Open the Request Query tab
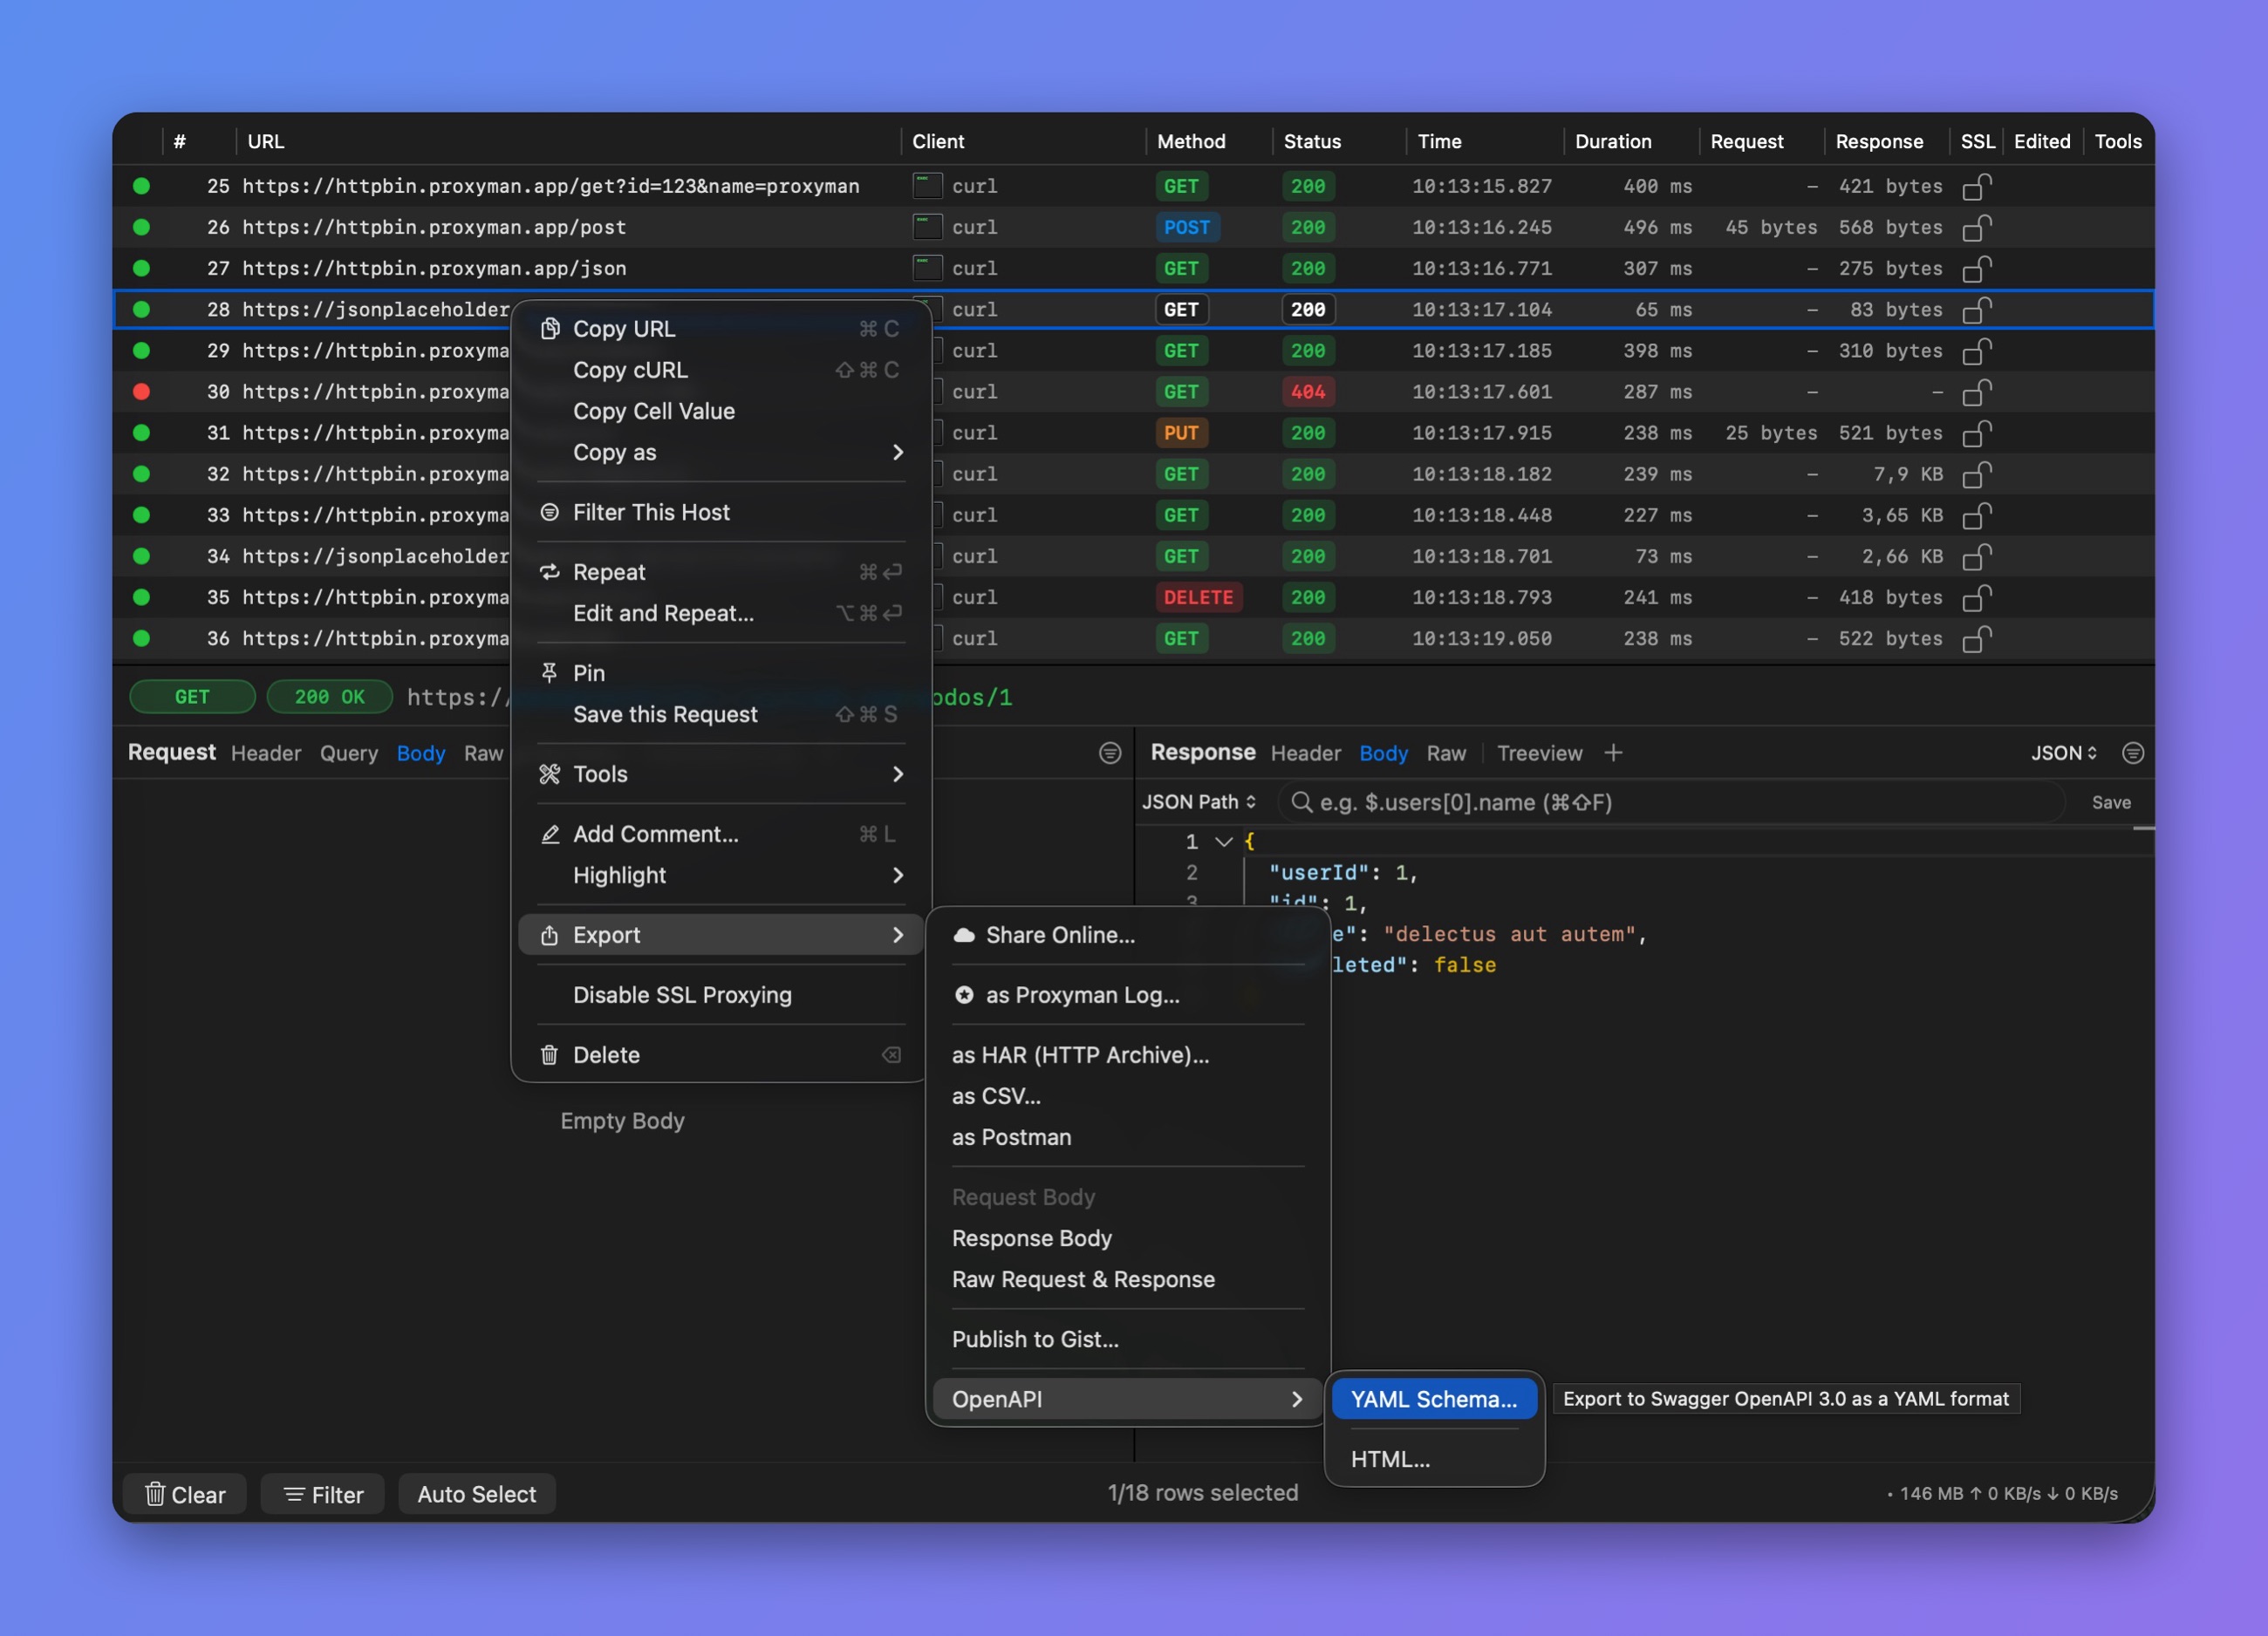 (348, 753)
